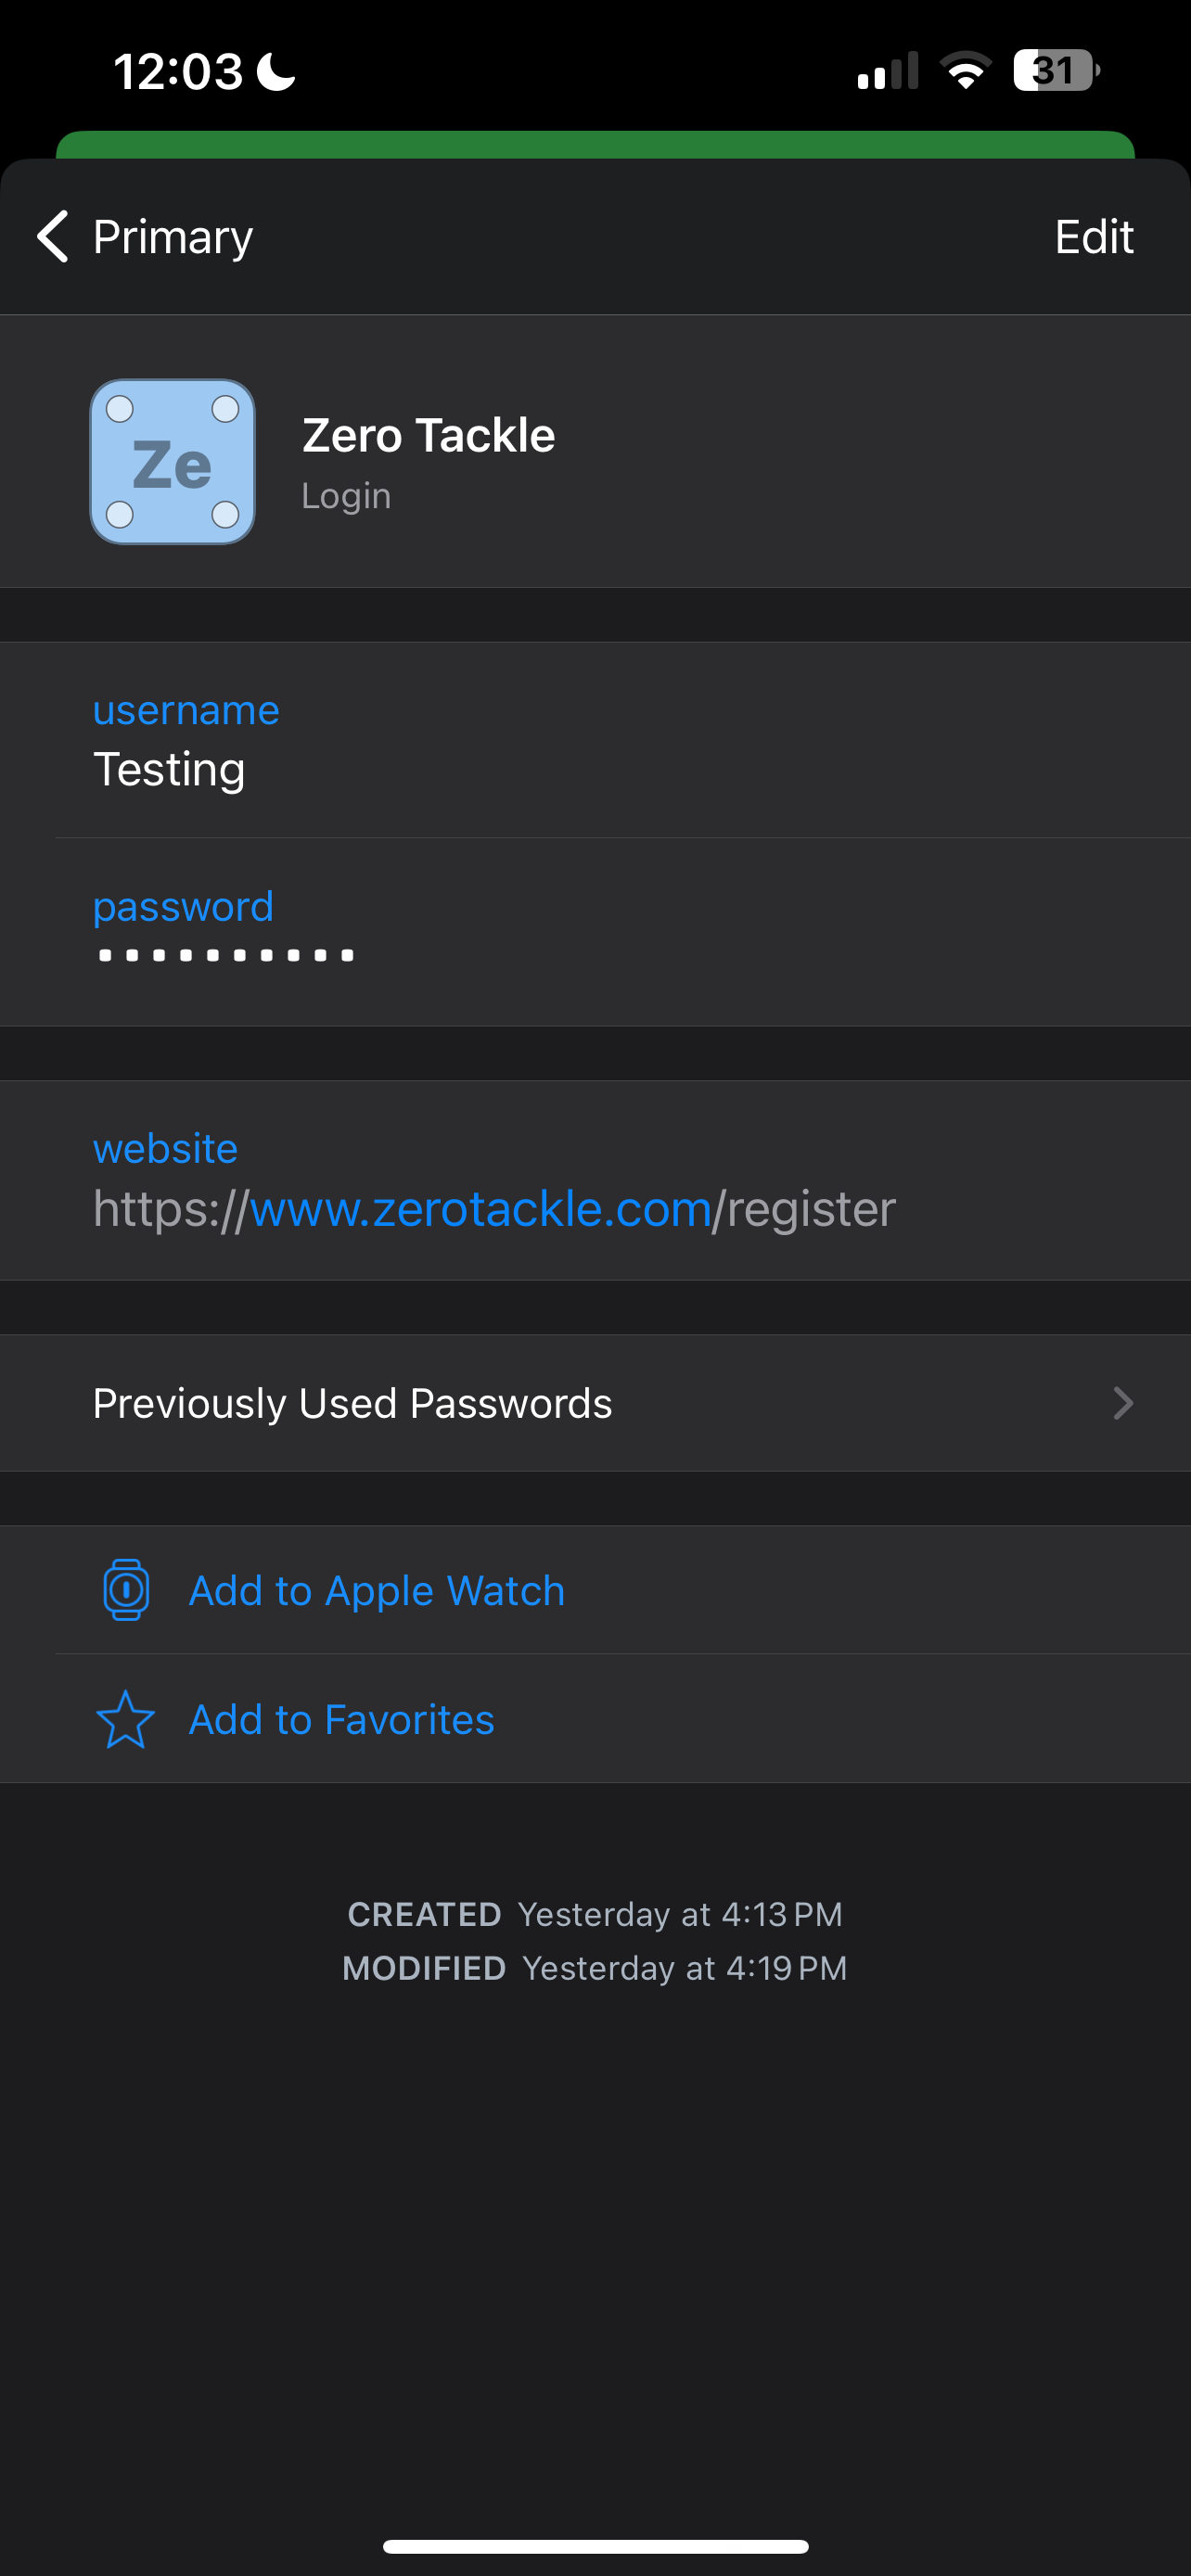1191x2576 pixels.
Task: Open the zerotackle.com website link
Action: point(480,1209)
